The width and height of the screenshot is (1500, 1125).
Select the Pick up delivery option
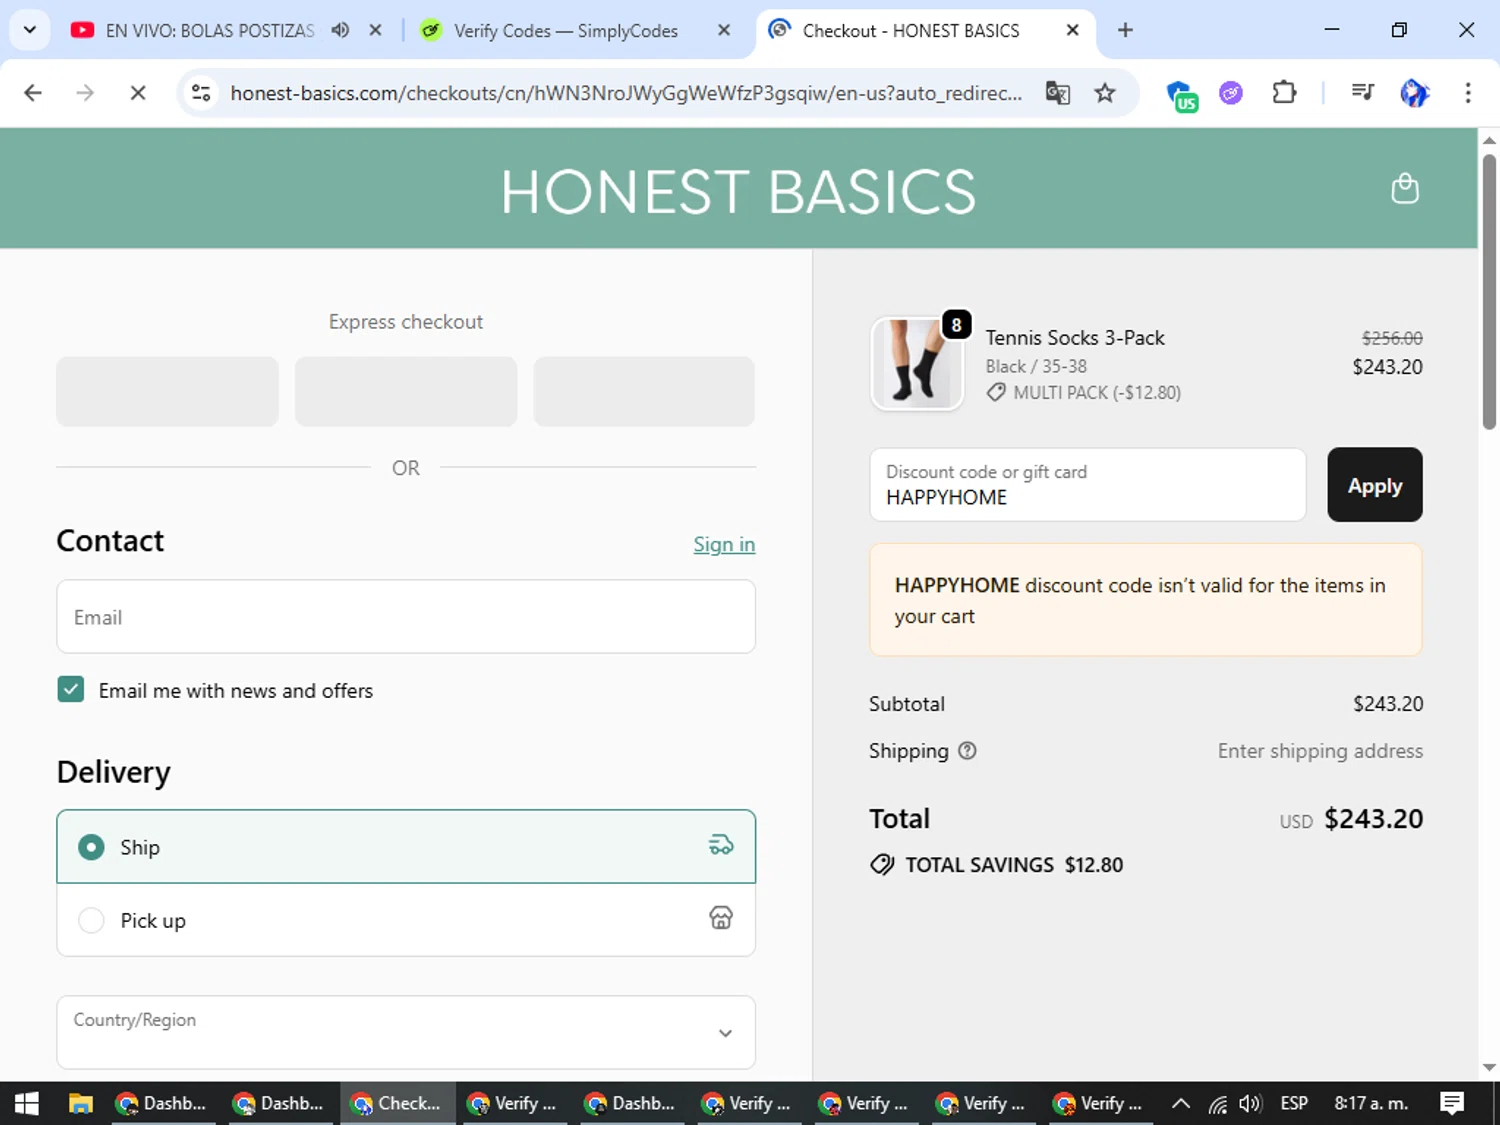tap(406, 919)
